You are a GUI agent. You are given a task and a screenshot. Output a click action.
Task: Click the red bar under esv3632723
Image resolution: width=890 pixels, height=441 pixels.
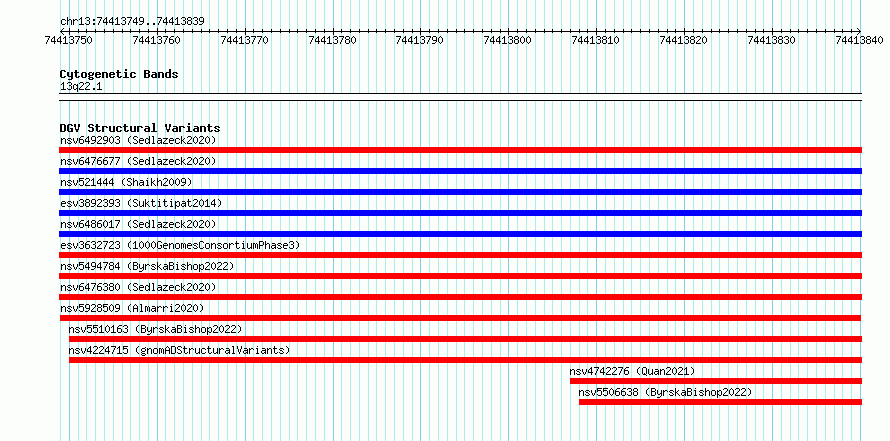(460, 255)
